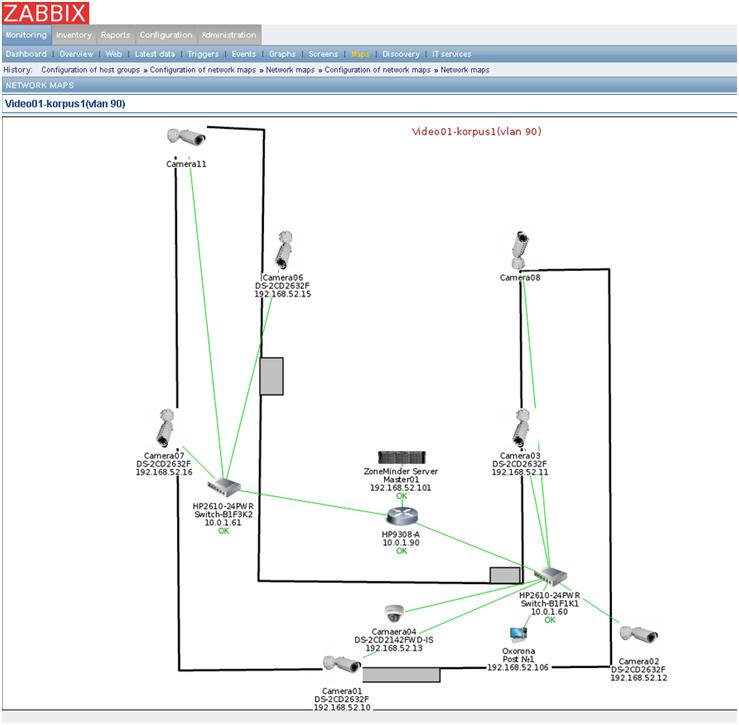This screenshot has height=725, width=739.
Task: Click the red map title Video01-korpus1(vlan 90)
Action: pos(476,132)
